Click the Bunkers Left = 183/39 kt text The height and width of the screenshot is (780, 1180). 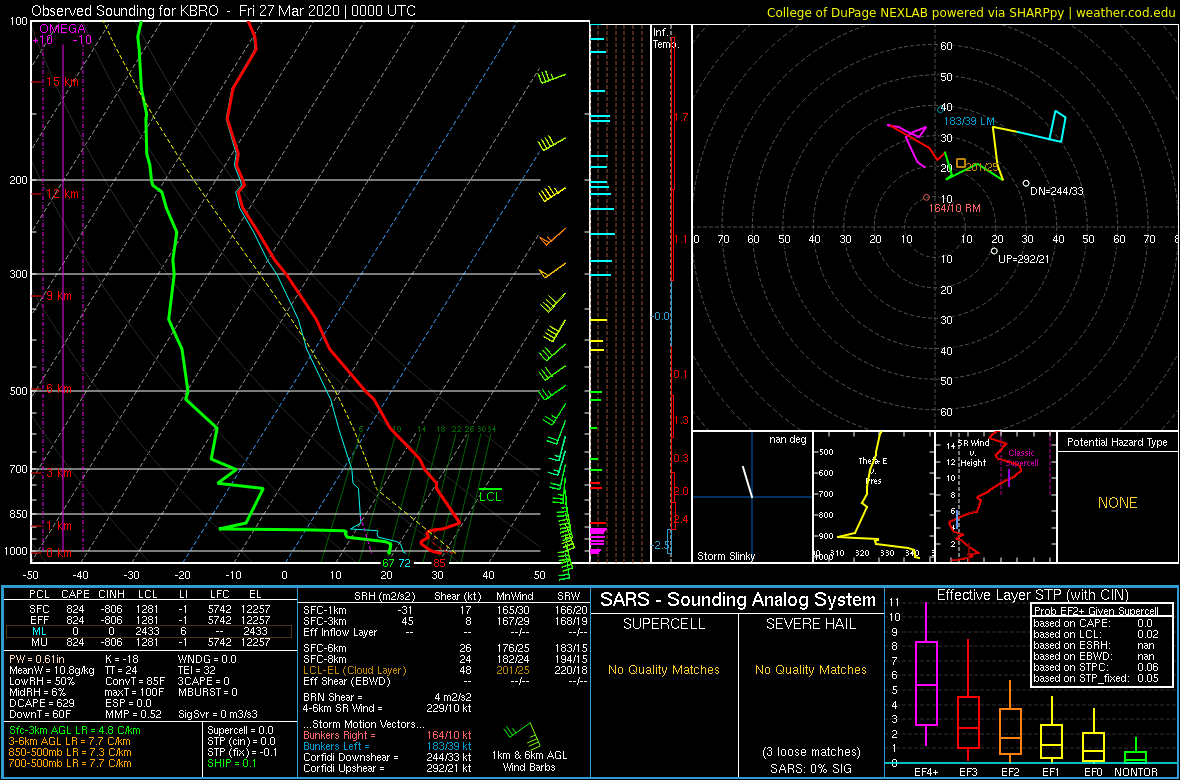point(387,746)
